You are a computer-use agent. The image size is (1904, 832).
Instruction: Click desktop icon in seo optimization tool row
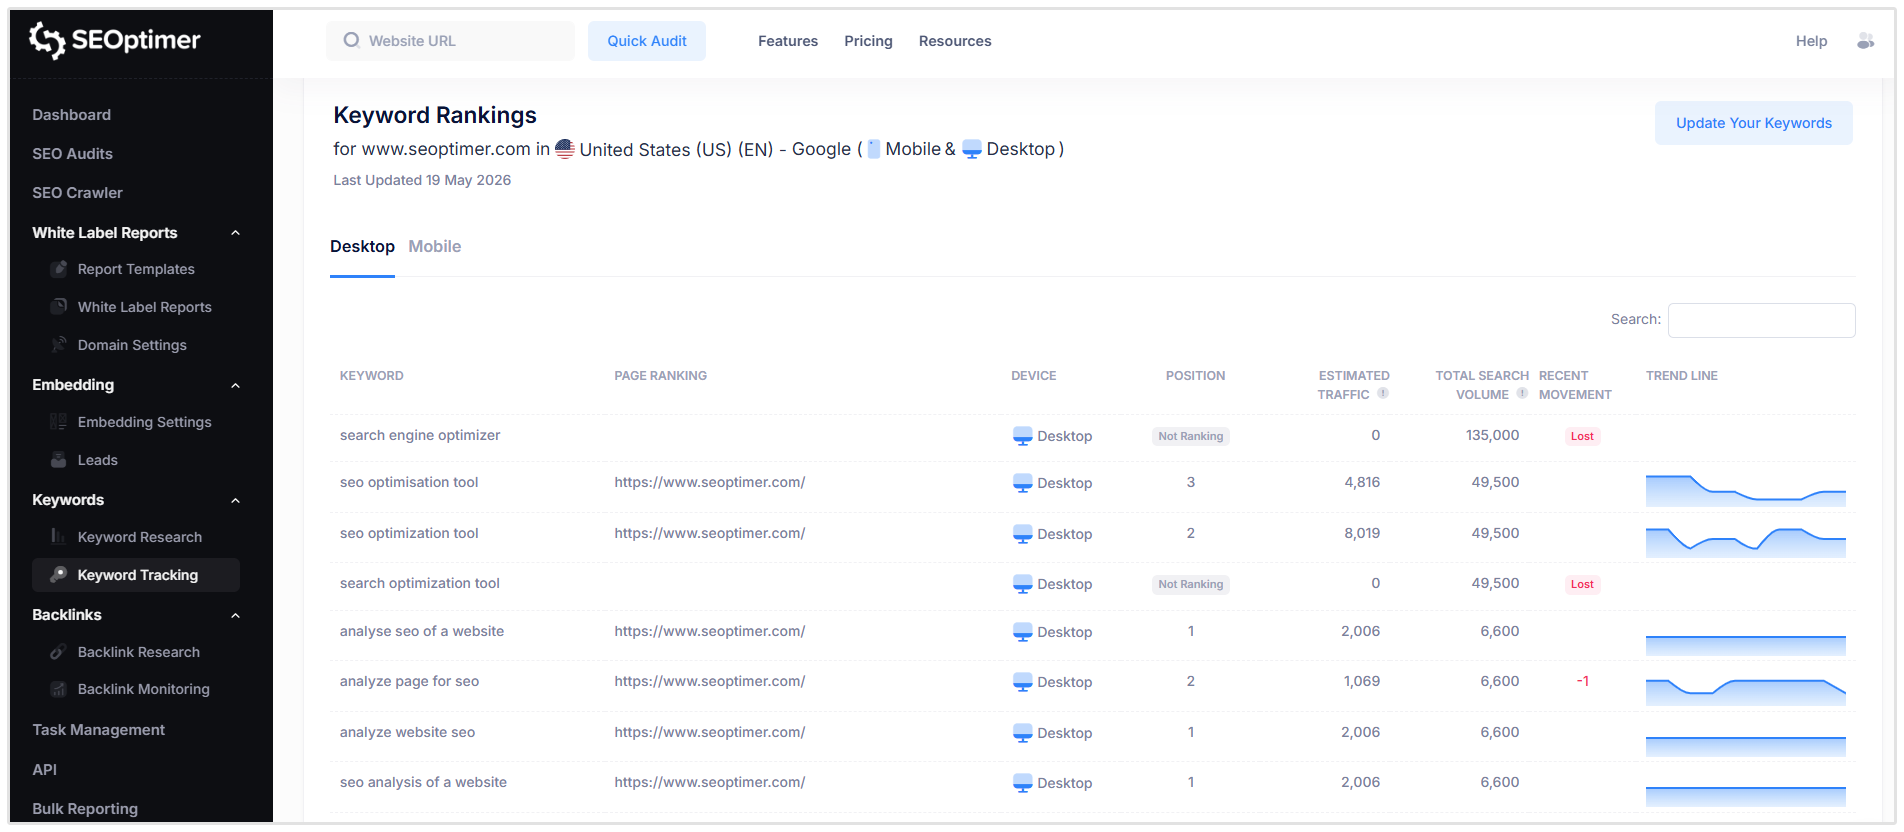[1022, 534]
